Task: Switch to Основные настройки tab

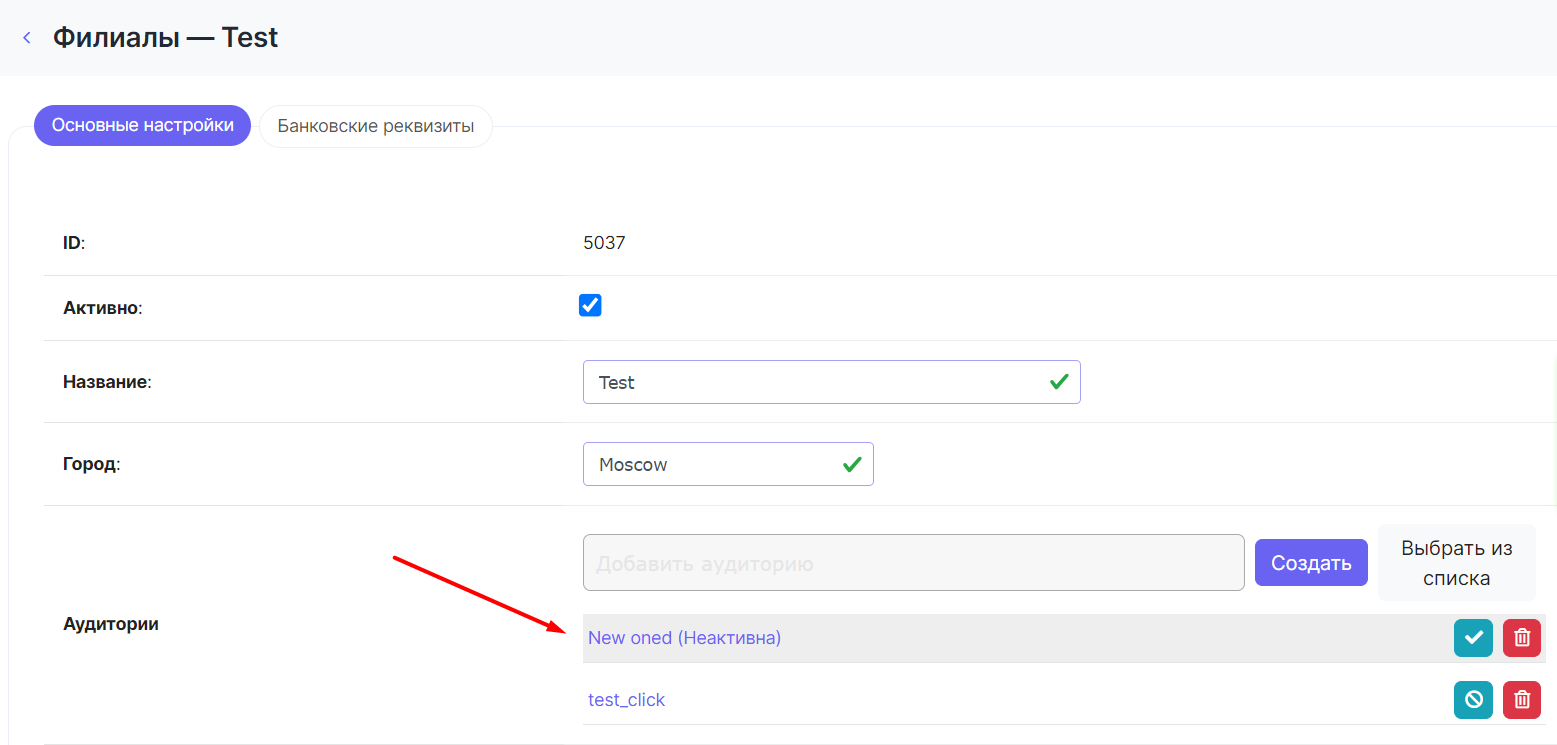Action: pyautogui.click(x=143, y=126)
